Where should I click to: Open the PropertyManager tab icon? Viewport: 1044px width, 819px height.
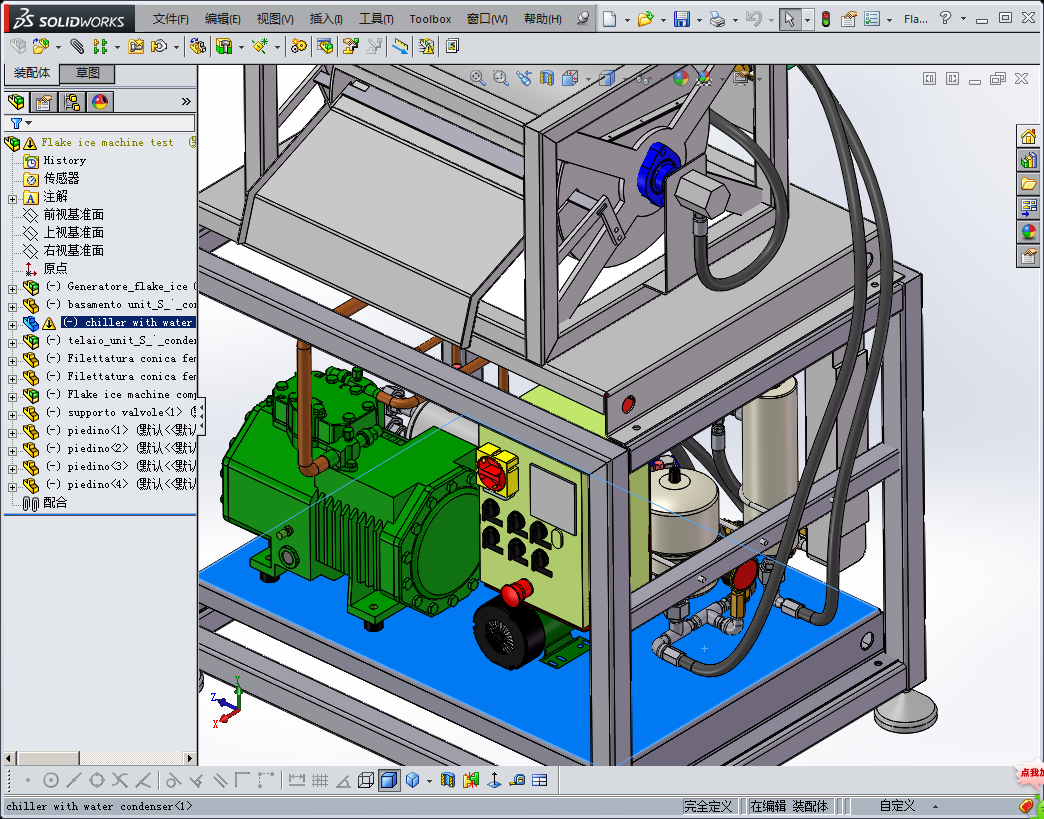tap(43, 102)
